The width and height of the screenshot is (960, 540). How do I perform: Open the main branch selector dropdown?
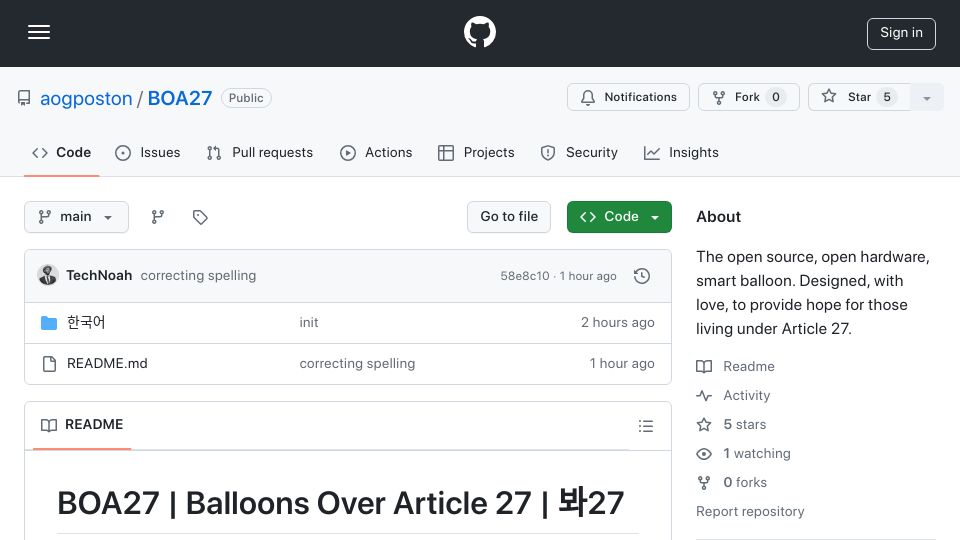[x=77, y=217]
